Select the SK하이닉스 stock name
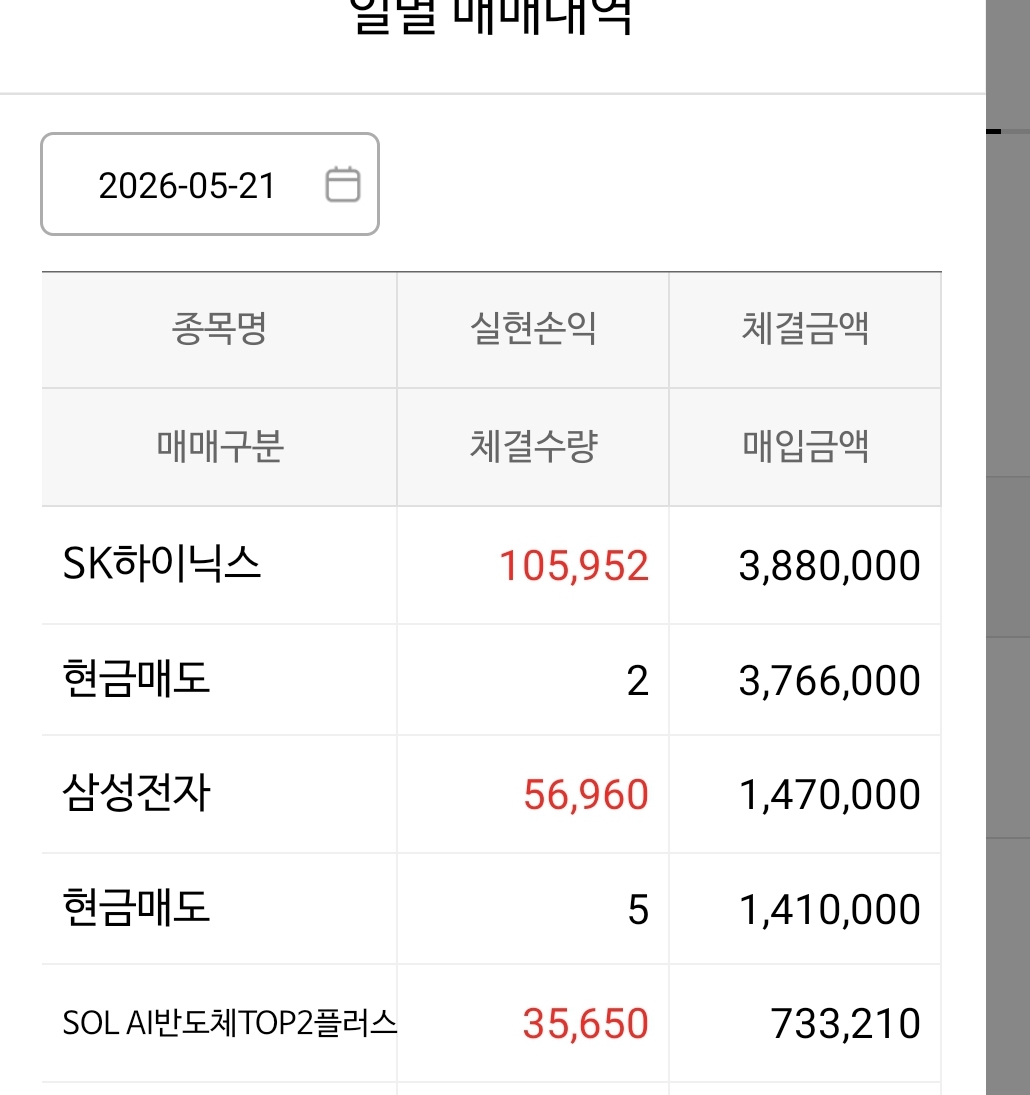The width and height of the screenshot is (1030, 1095). coord(162,564)
